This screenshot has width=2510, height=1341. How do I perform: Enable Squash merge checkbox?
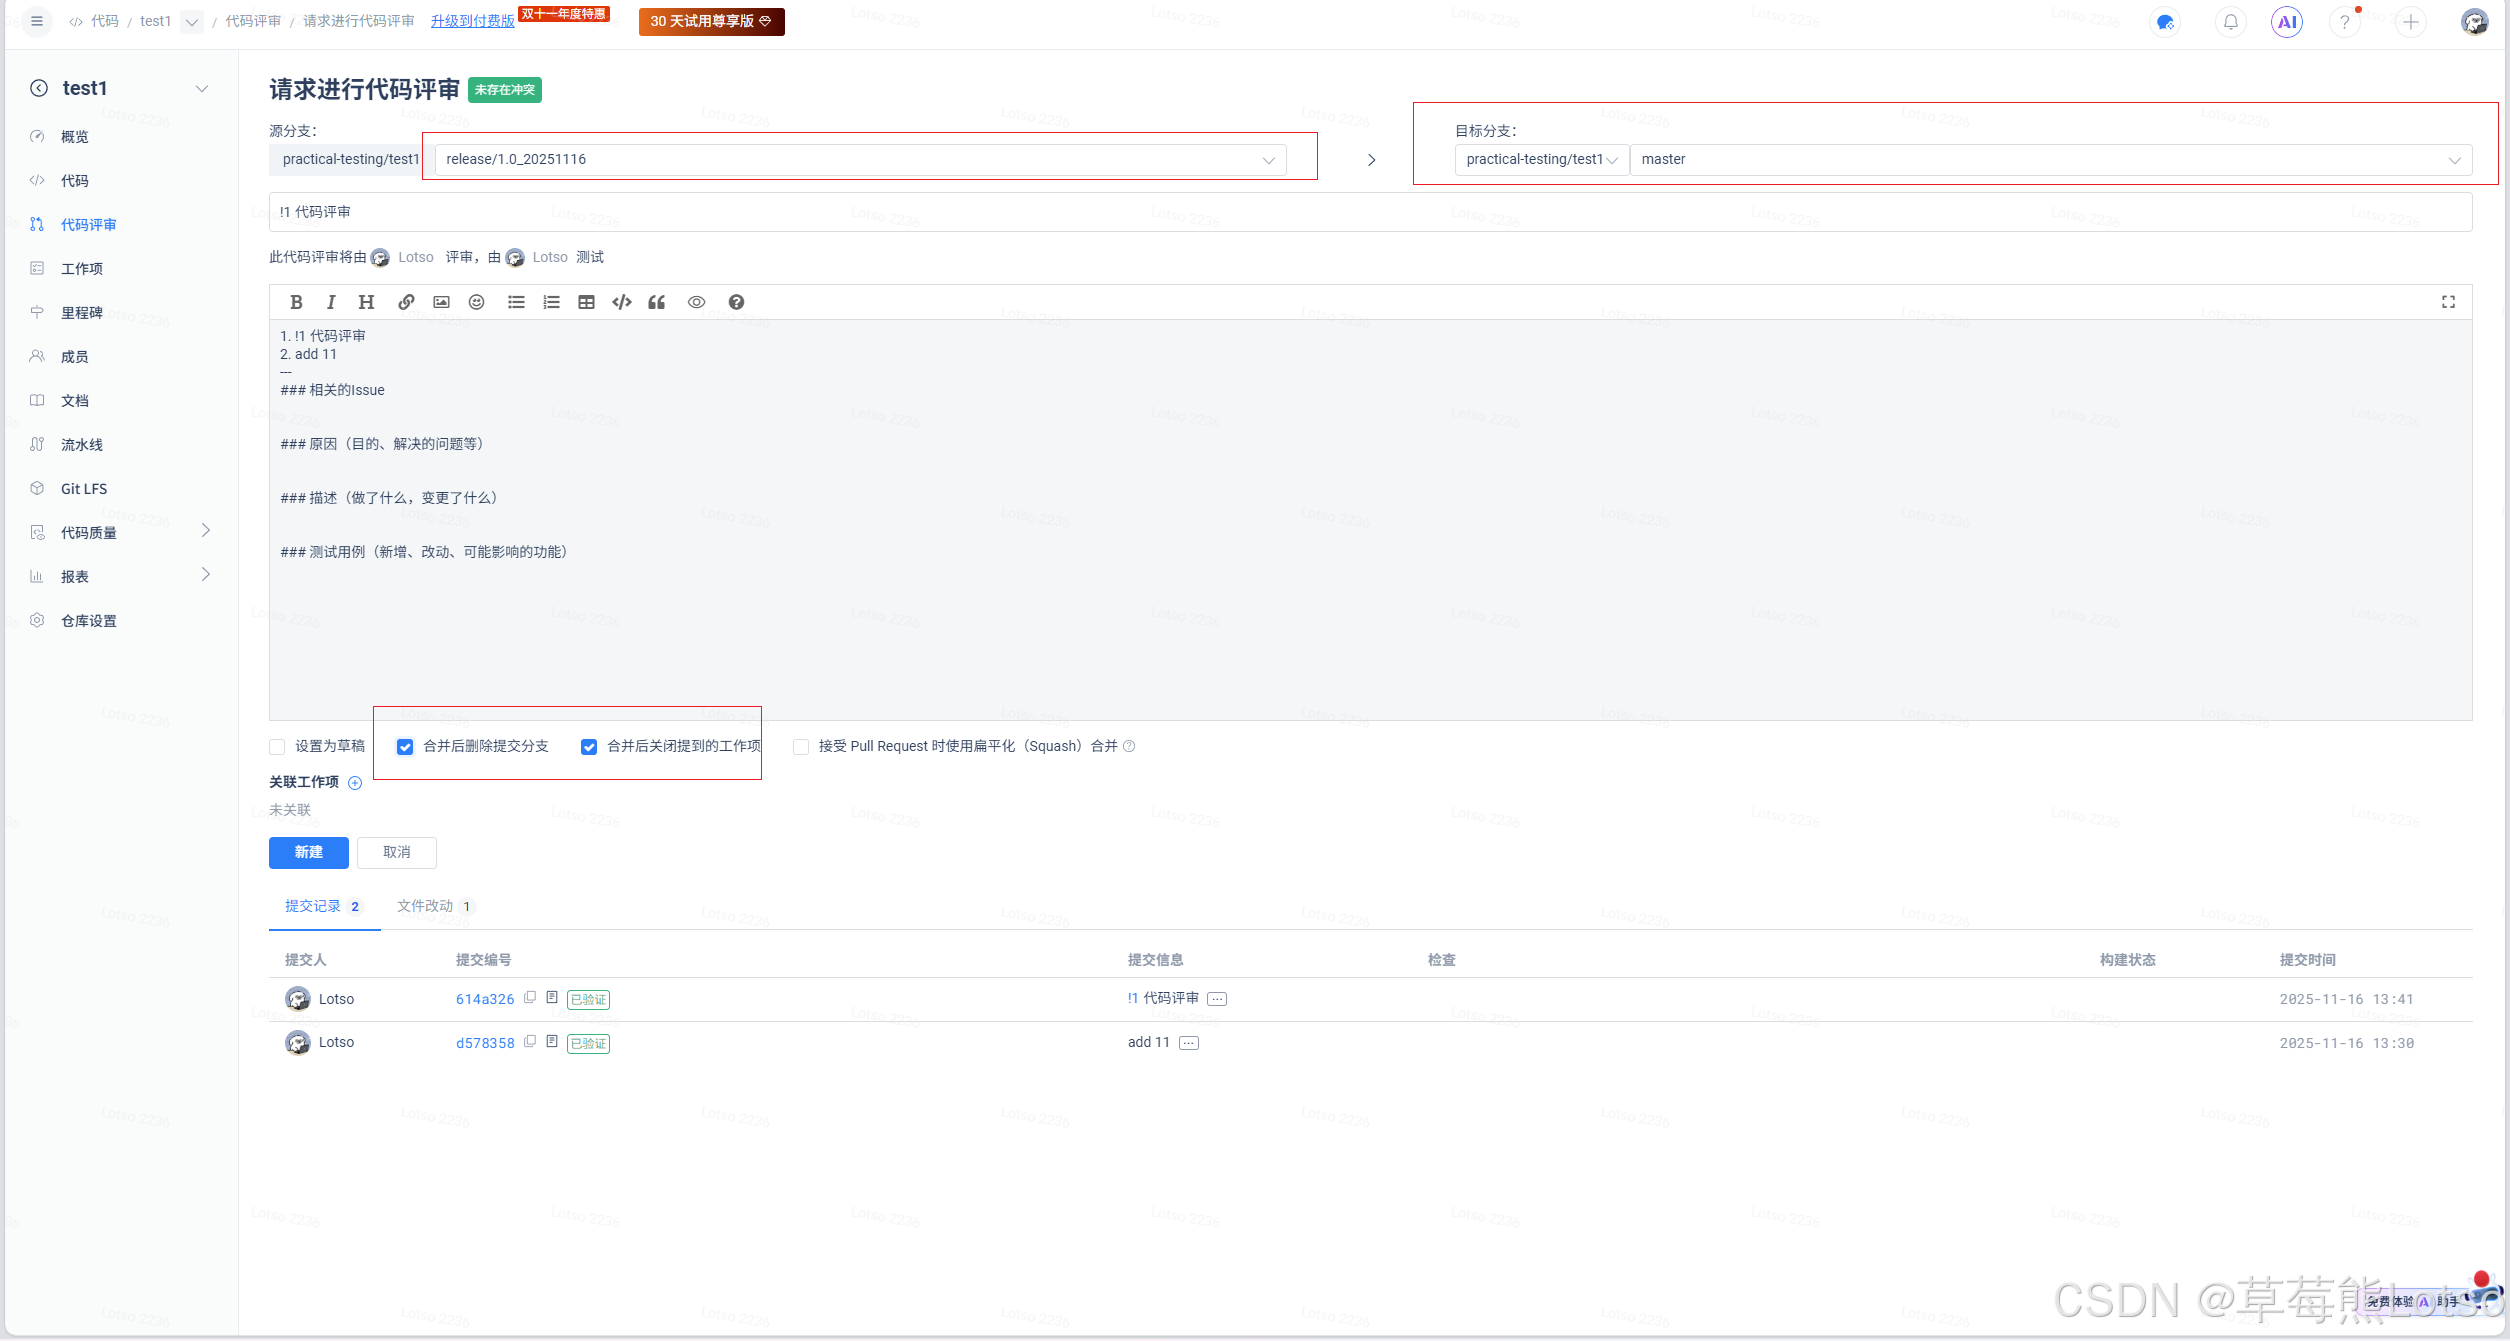(x=801, y=747)
